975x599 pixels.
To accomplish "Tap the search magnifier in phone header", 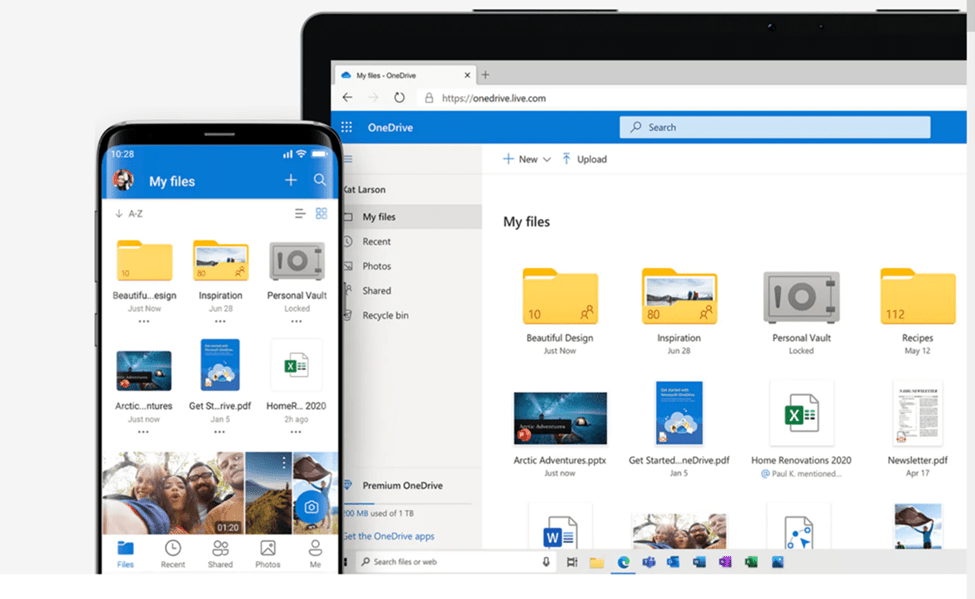I will pyautogui.click(x=320, y=180).
